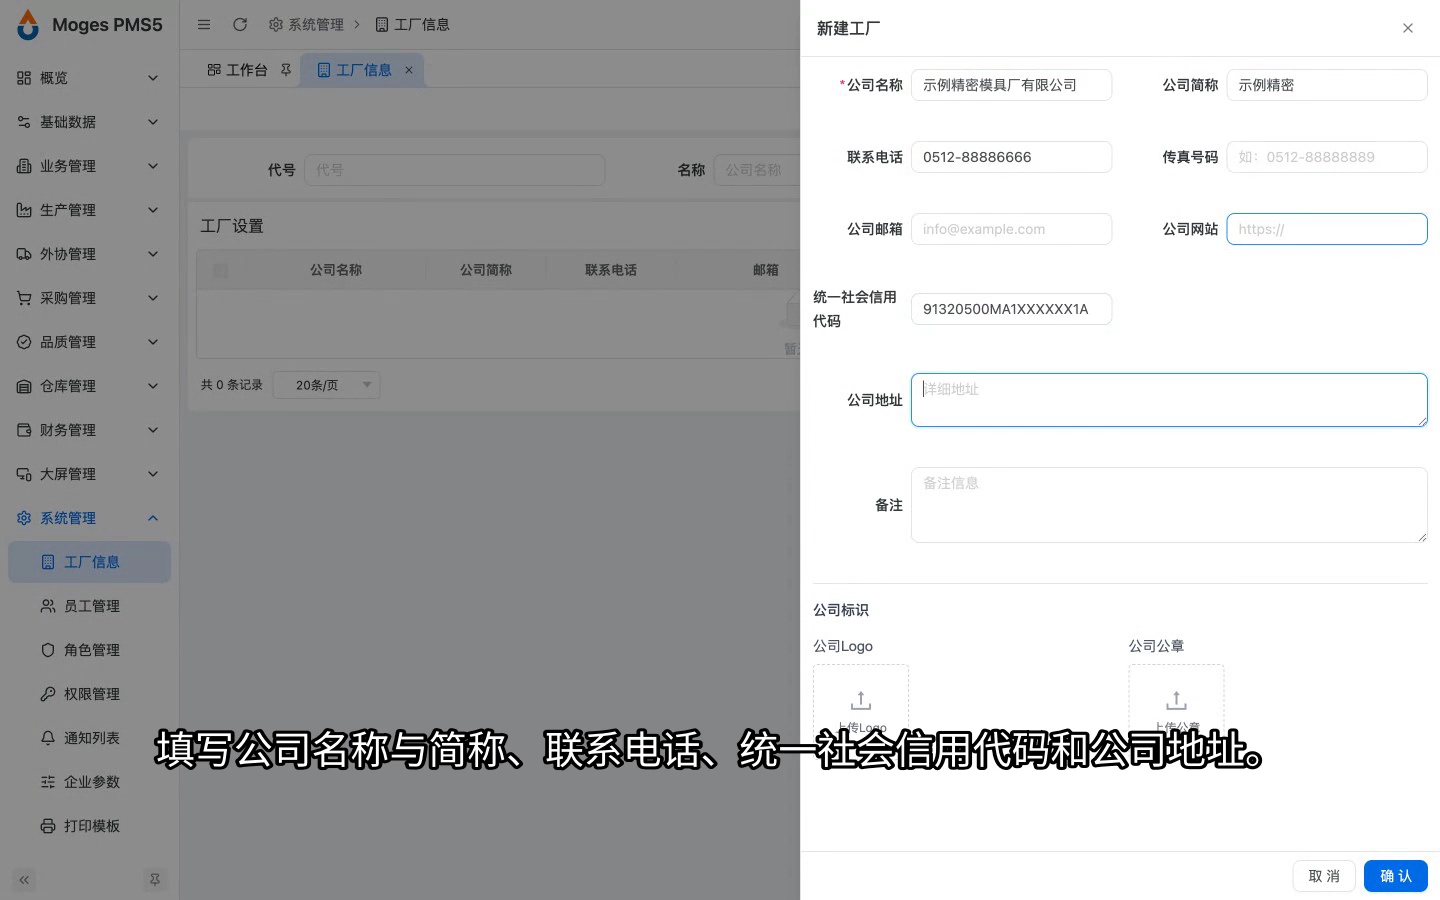Screen dimensions: 1440x900
Task: Click the pin icon at sidebar bottom
Action: (155, 880)
